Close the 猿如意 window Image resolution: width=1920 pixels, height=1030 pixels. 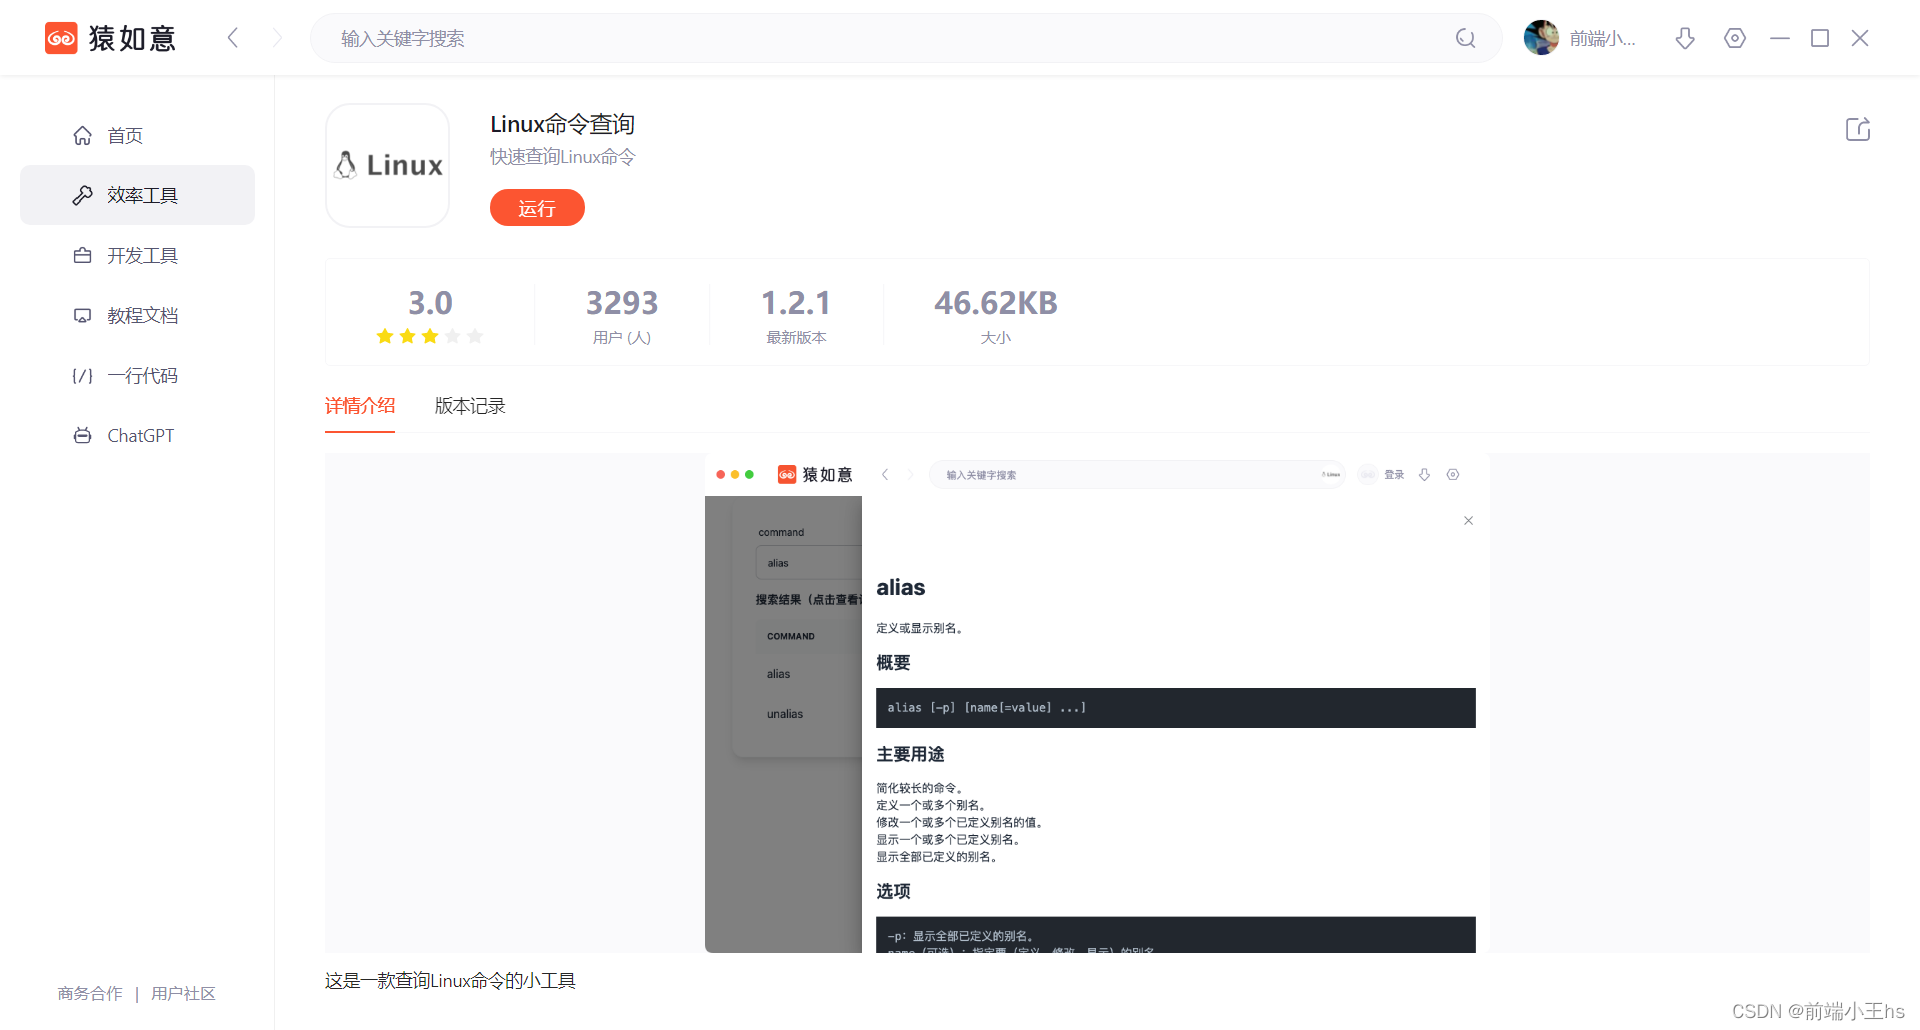pos(1860,38)
